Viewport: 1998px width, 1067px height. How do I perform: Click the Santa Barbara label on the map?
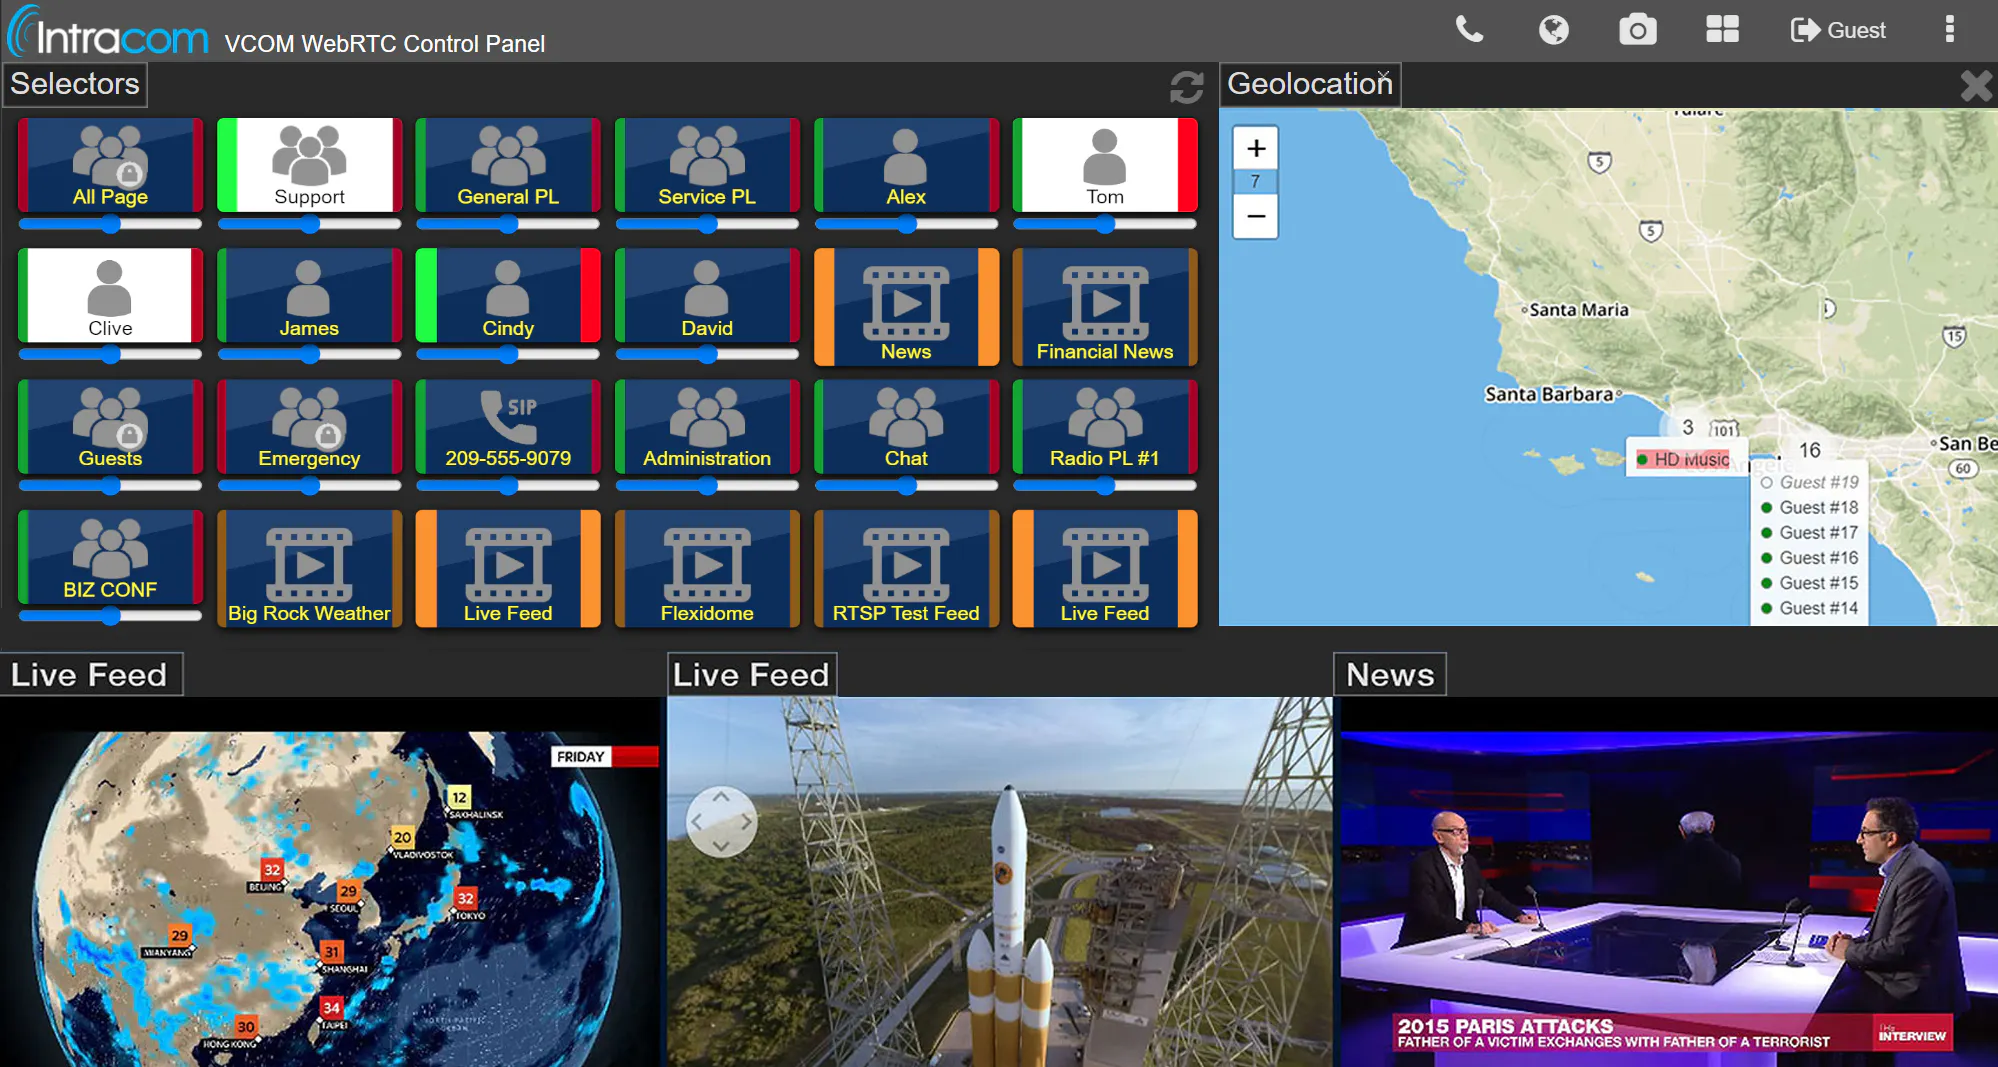click(1549, 394)
